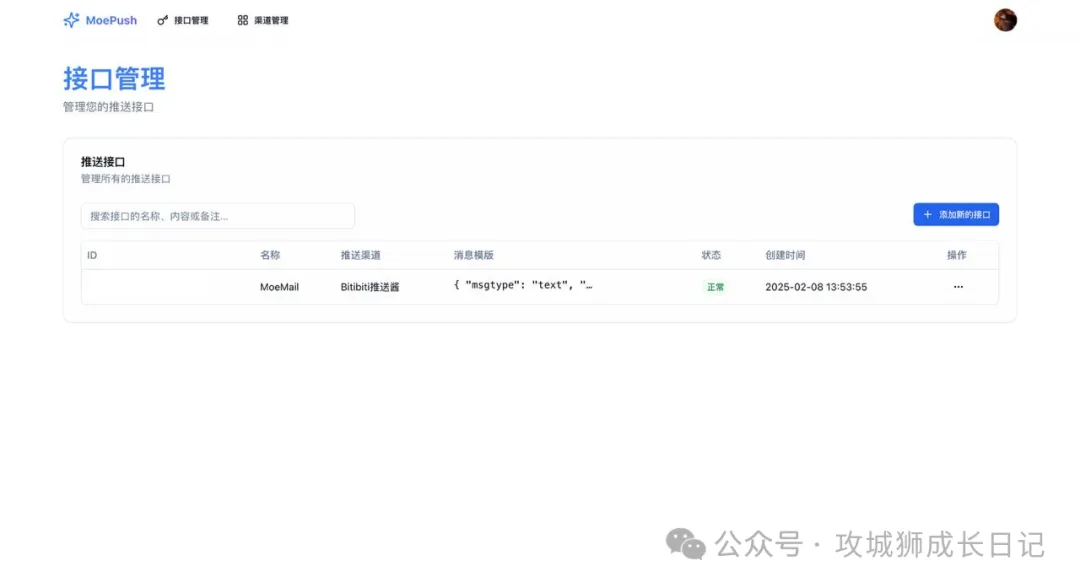Go to home via MoePush brand text

tap(111, 20)
